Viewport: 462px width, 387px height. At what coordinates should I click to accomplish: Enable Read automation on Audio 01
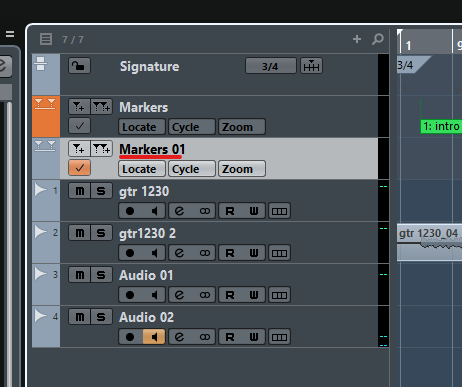tap(230, 295)
